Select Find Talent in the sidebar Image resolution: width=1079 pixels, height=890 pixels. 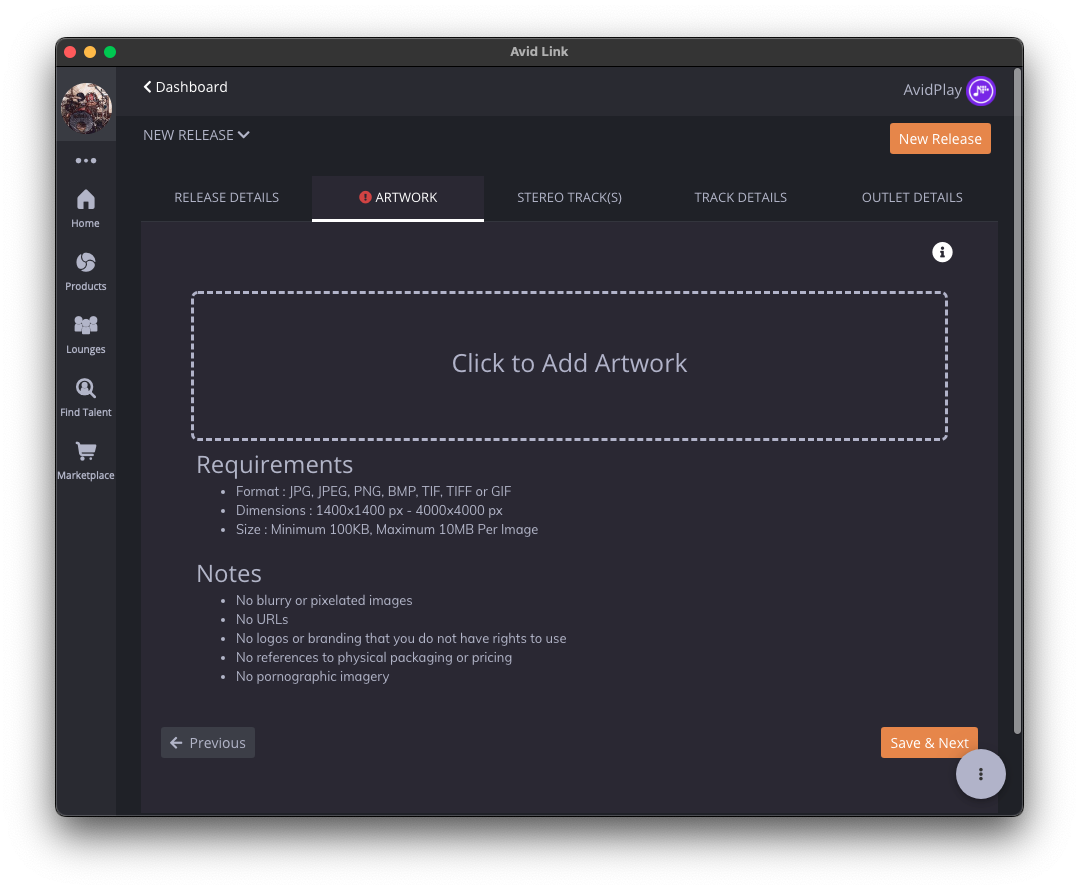[85, 394]
